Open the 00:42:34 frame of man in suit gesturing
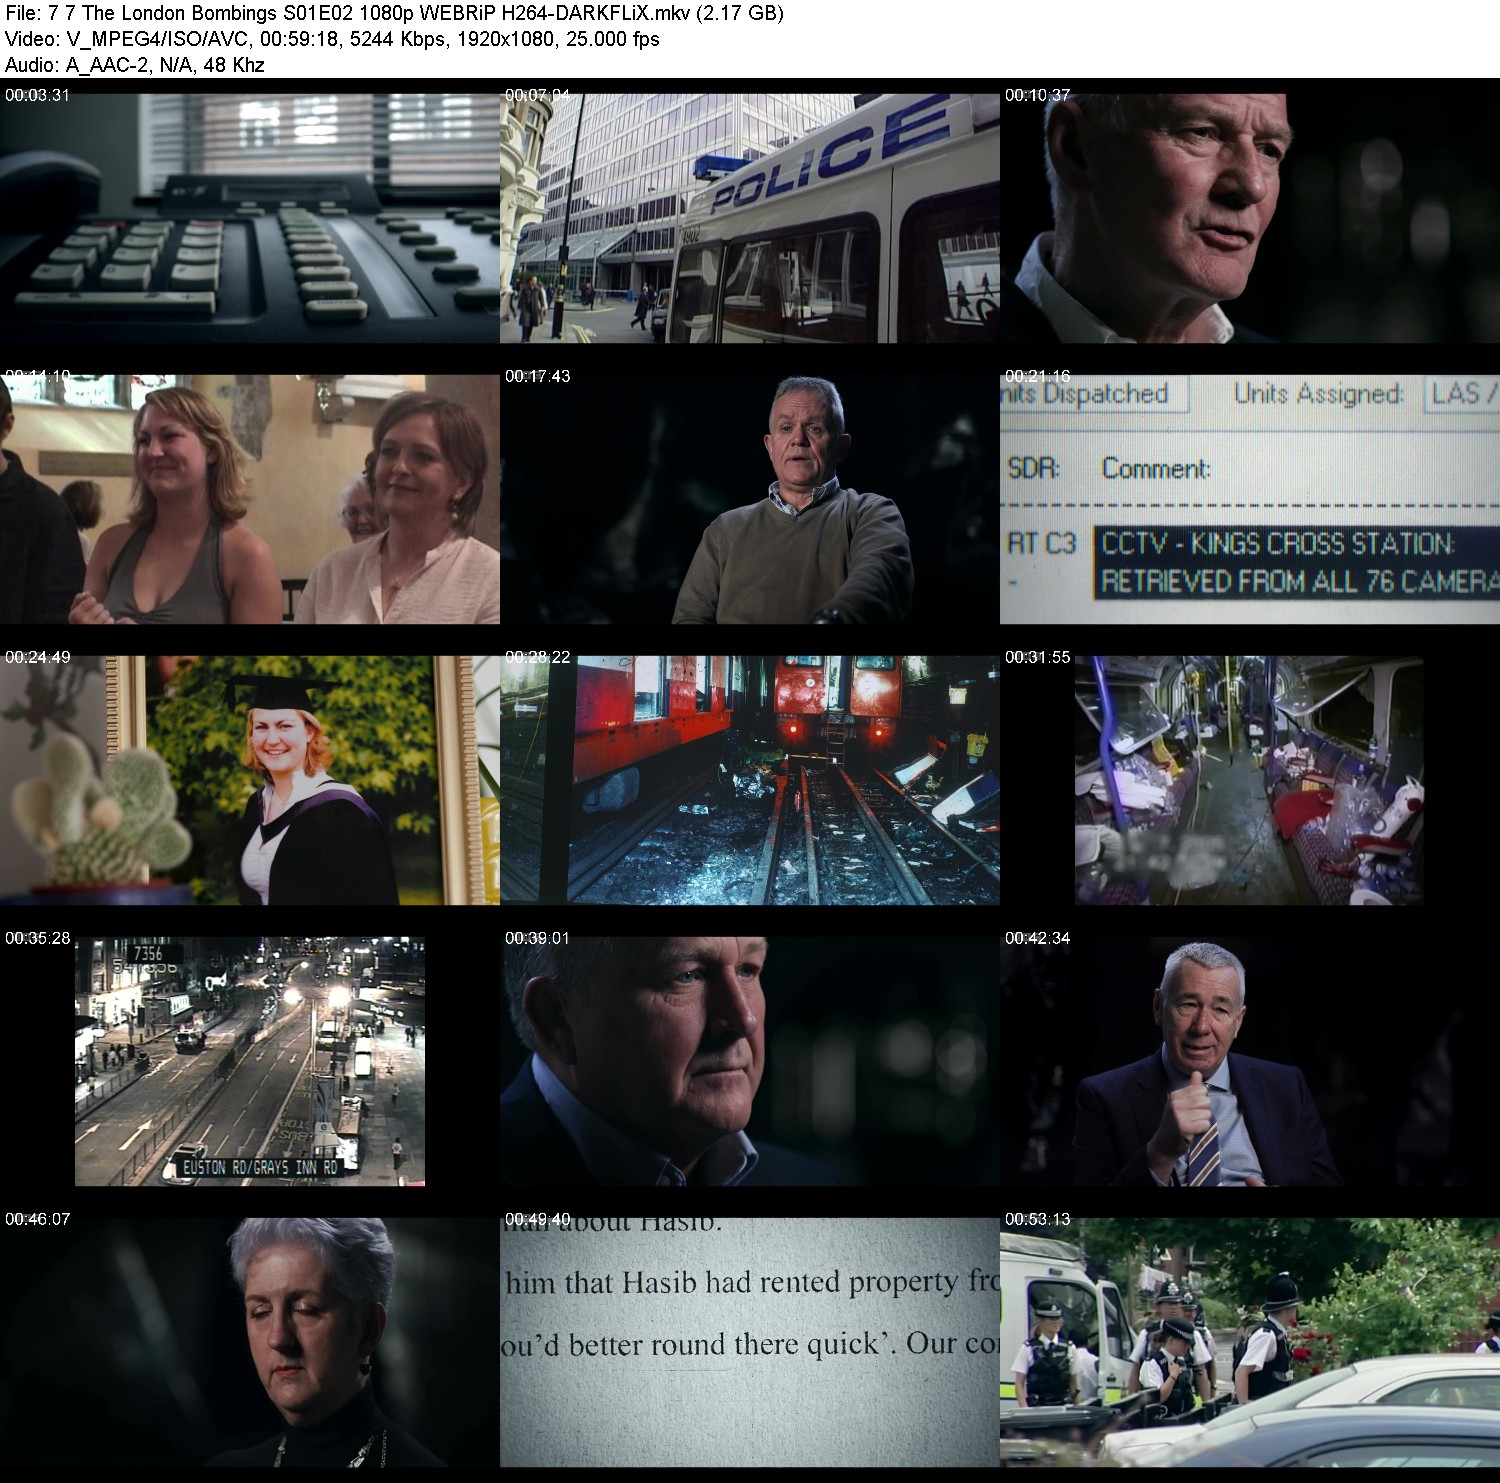 pyautogui.click(x=1250, y=1062)
